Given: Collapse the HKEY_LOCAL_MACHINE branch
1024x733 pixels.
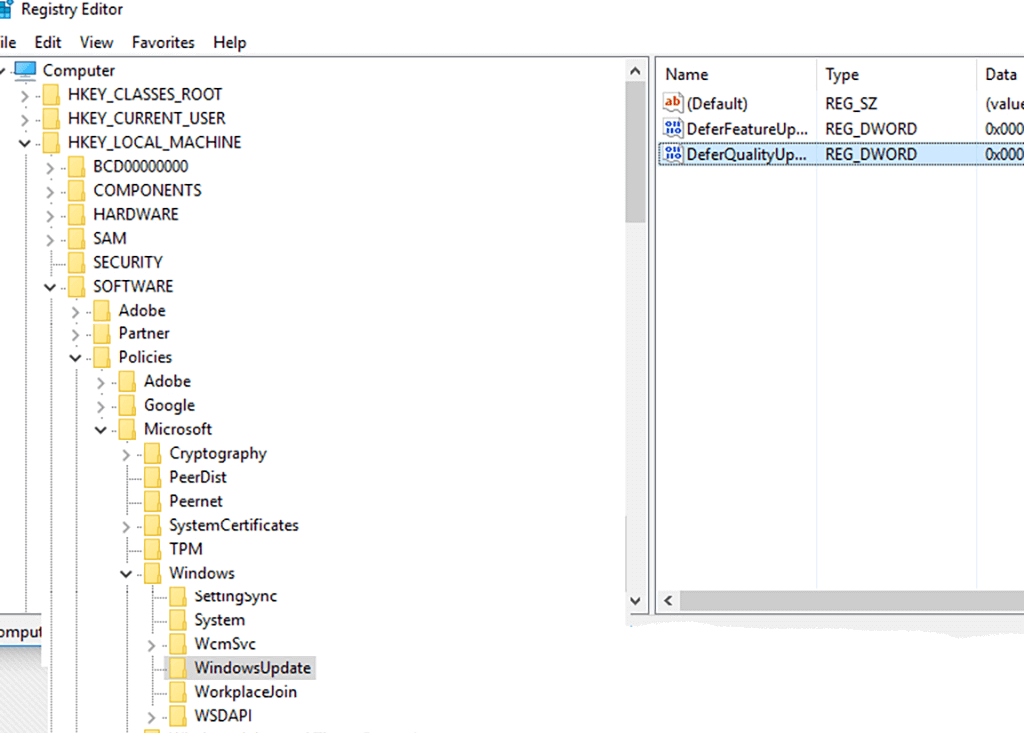Looking at the screenshot, I should tap(24, 143).
